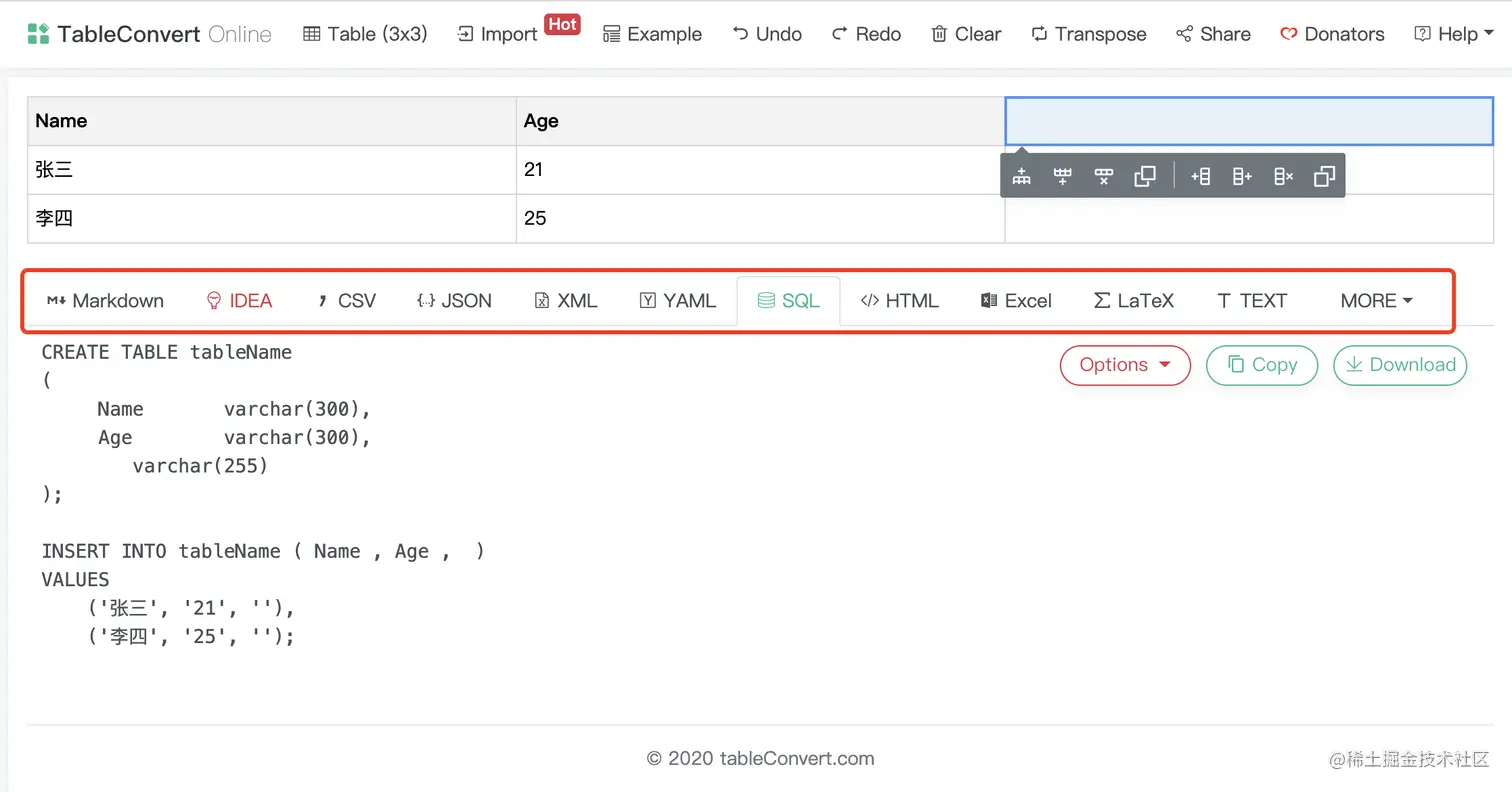1512x792 pixels.
Task: Open the Options dropdown
Action: tap(1124, 365)
